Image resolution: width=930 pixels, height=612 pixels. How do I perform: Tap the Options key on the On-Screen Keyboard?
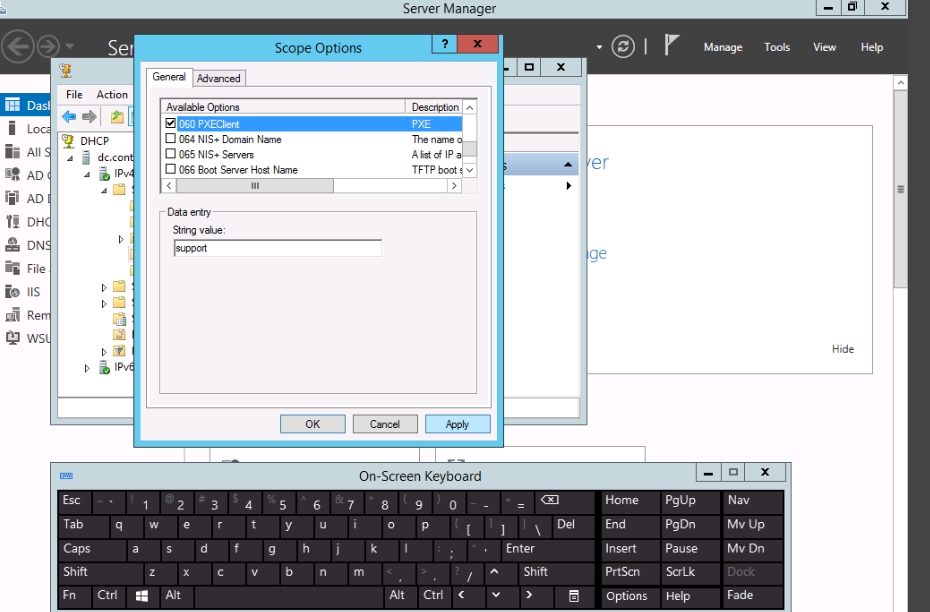(x=630, y=596)
